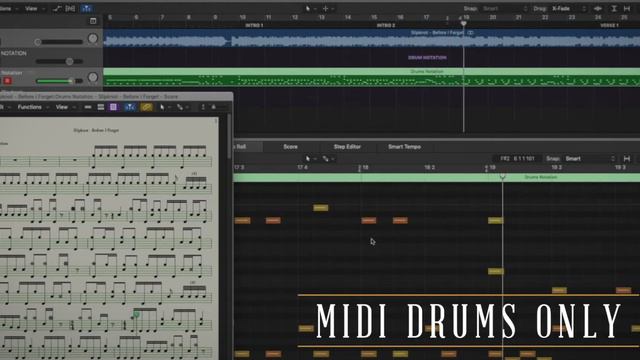640x360 pixels.
Task: Click the VERSE 1 marker in the ruler
Action: coord(609,25)
